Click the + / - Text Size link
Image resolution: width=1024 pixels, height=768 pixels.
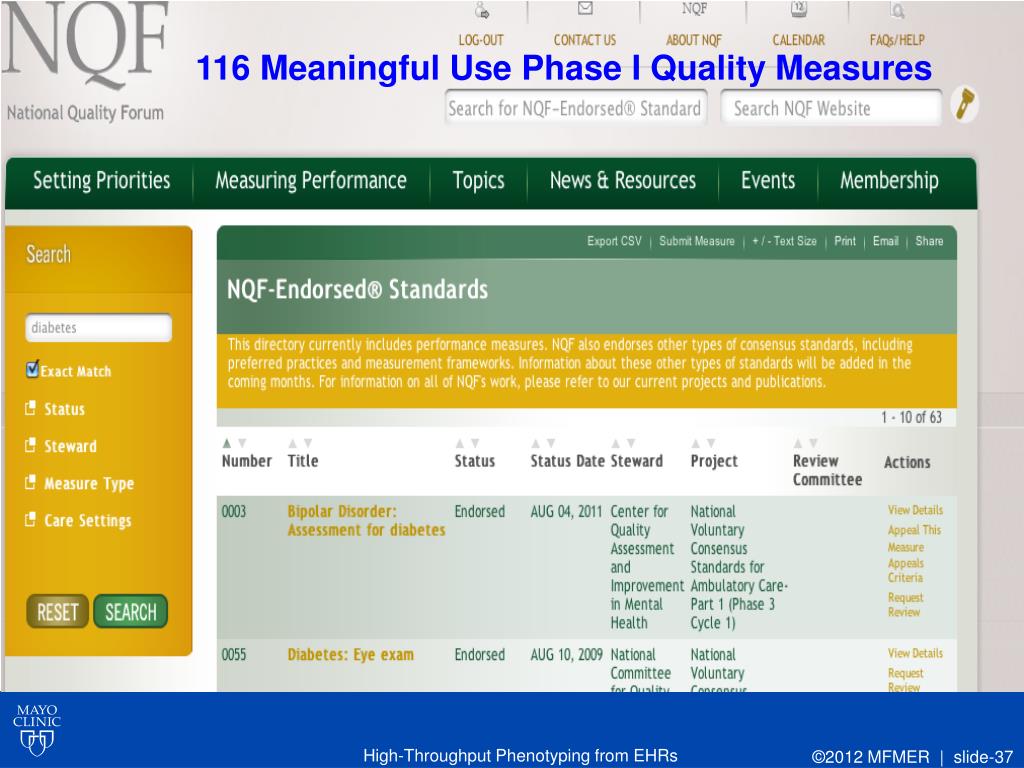(x=784, y=241)
